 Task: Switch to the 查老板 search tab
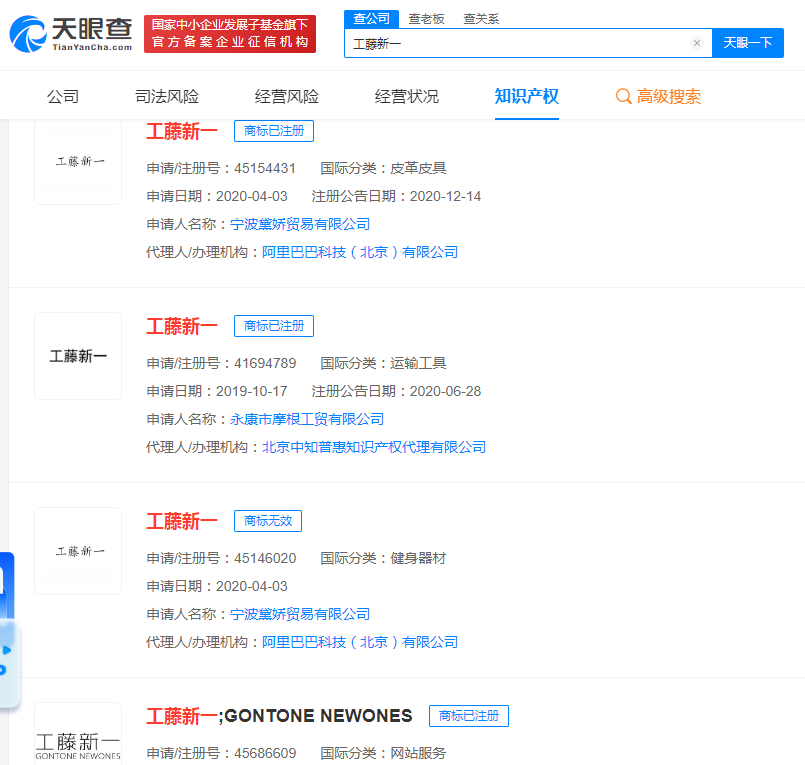(426, 19)
